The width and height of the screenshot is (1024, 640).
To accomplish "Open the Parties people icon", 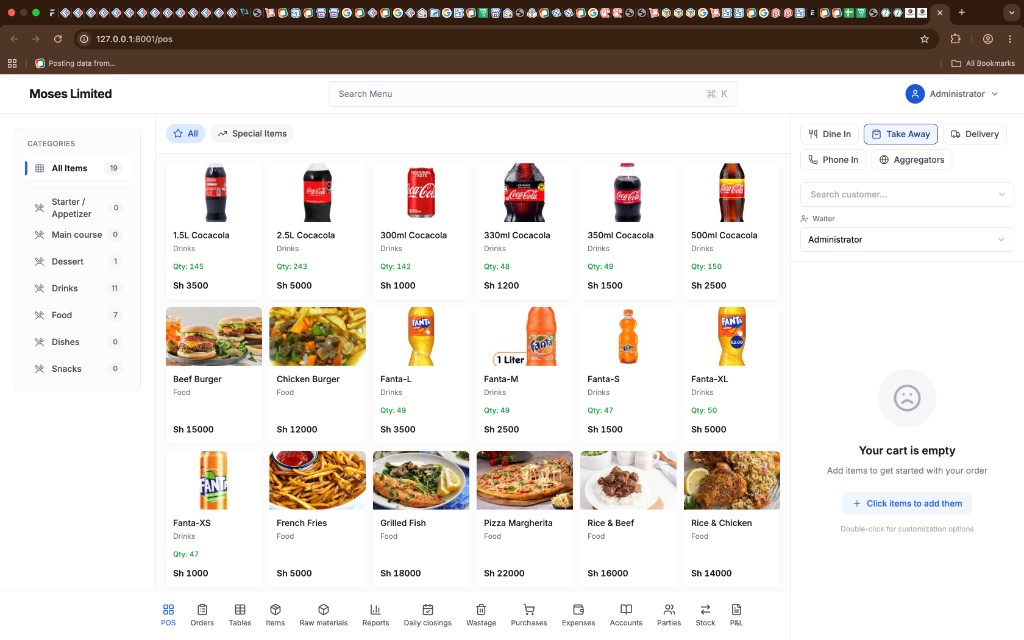I will click(x=669, y=609).
